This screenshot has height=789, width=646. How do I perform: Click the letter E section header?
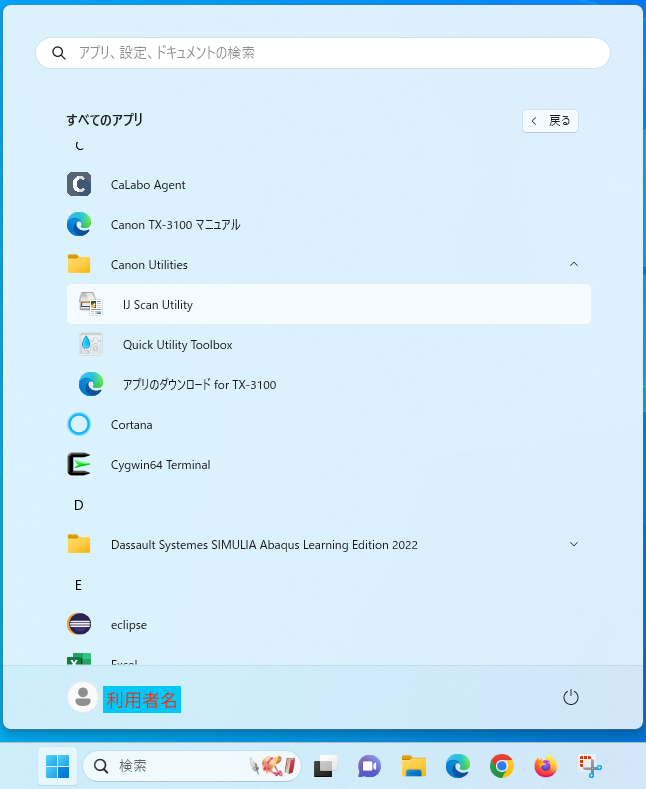coord(78,585)
